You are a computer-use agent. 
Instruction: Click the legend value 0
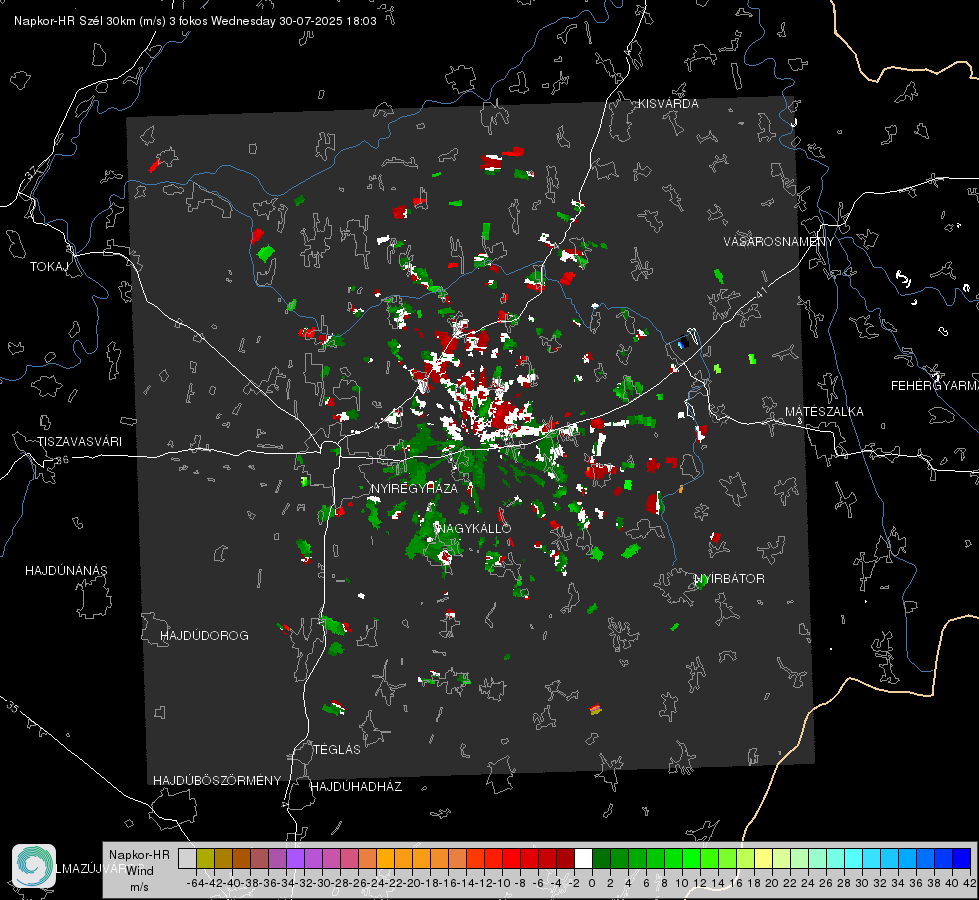592,883
